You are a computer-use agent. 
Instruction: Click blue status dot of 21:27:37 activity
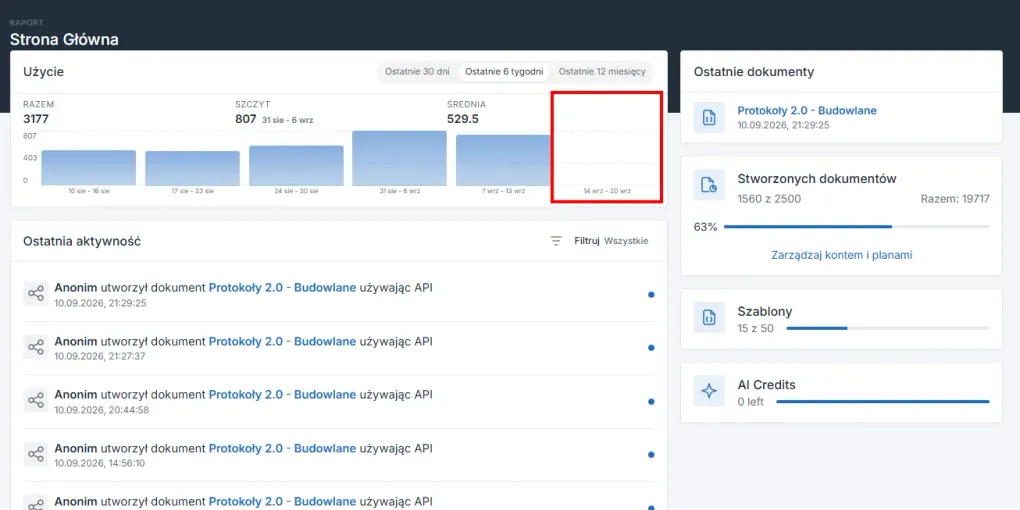tap(651, 348)
